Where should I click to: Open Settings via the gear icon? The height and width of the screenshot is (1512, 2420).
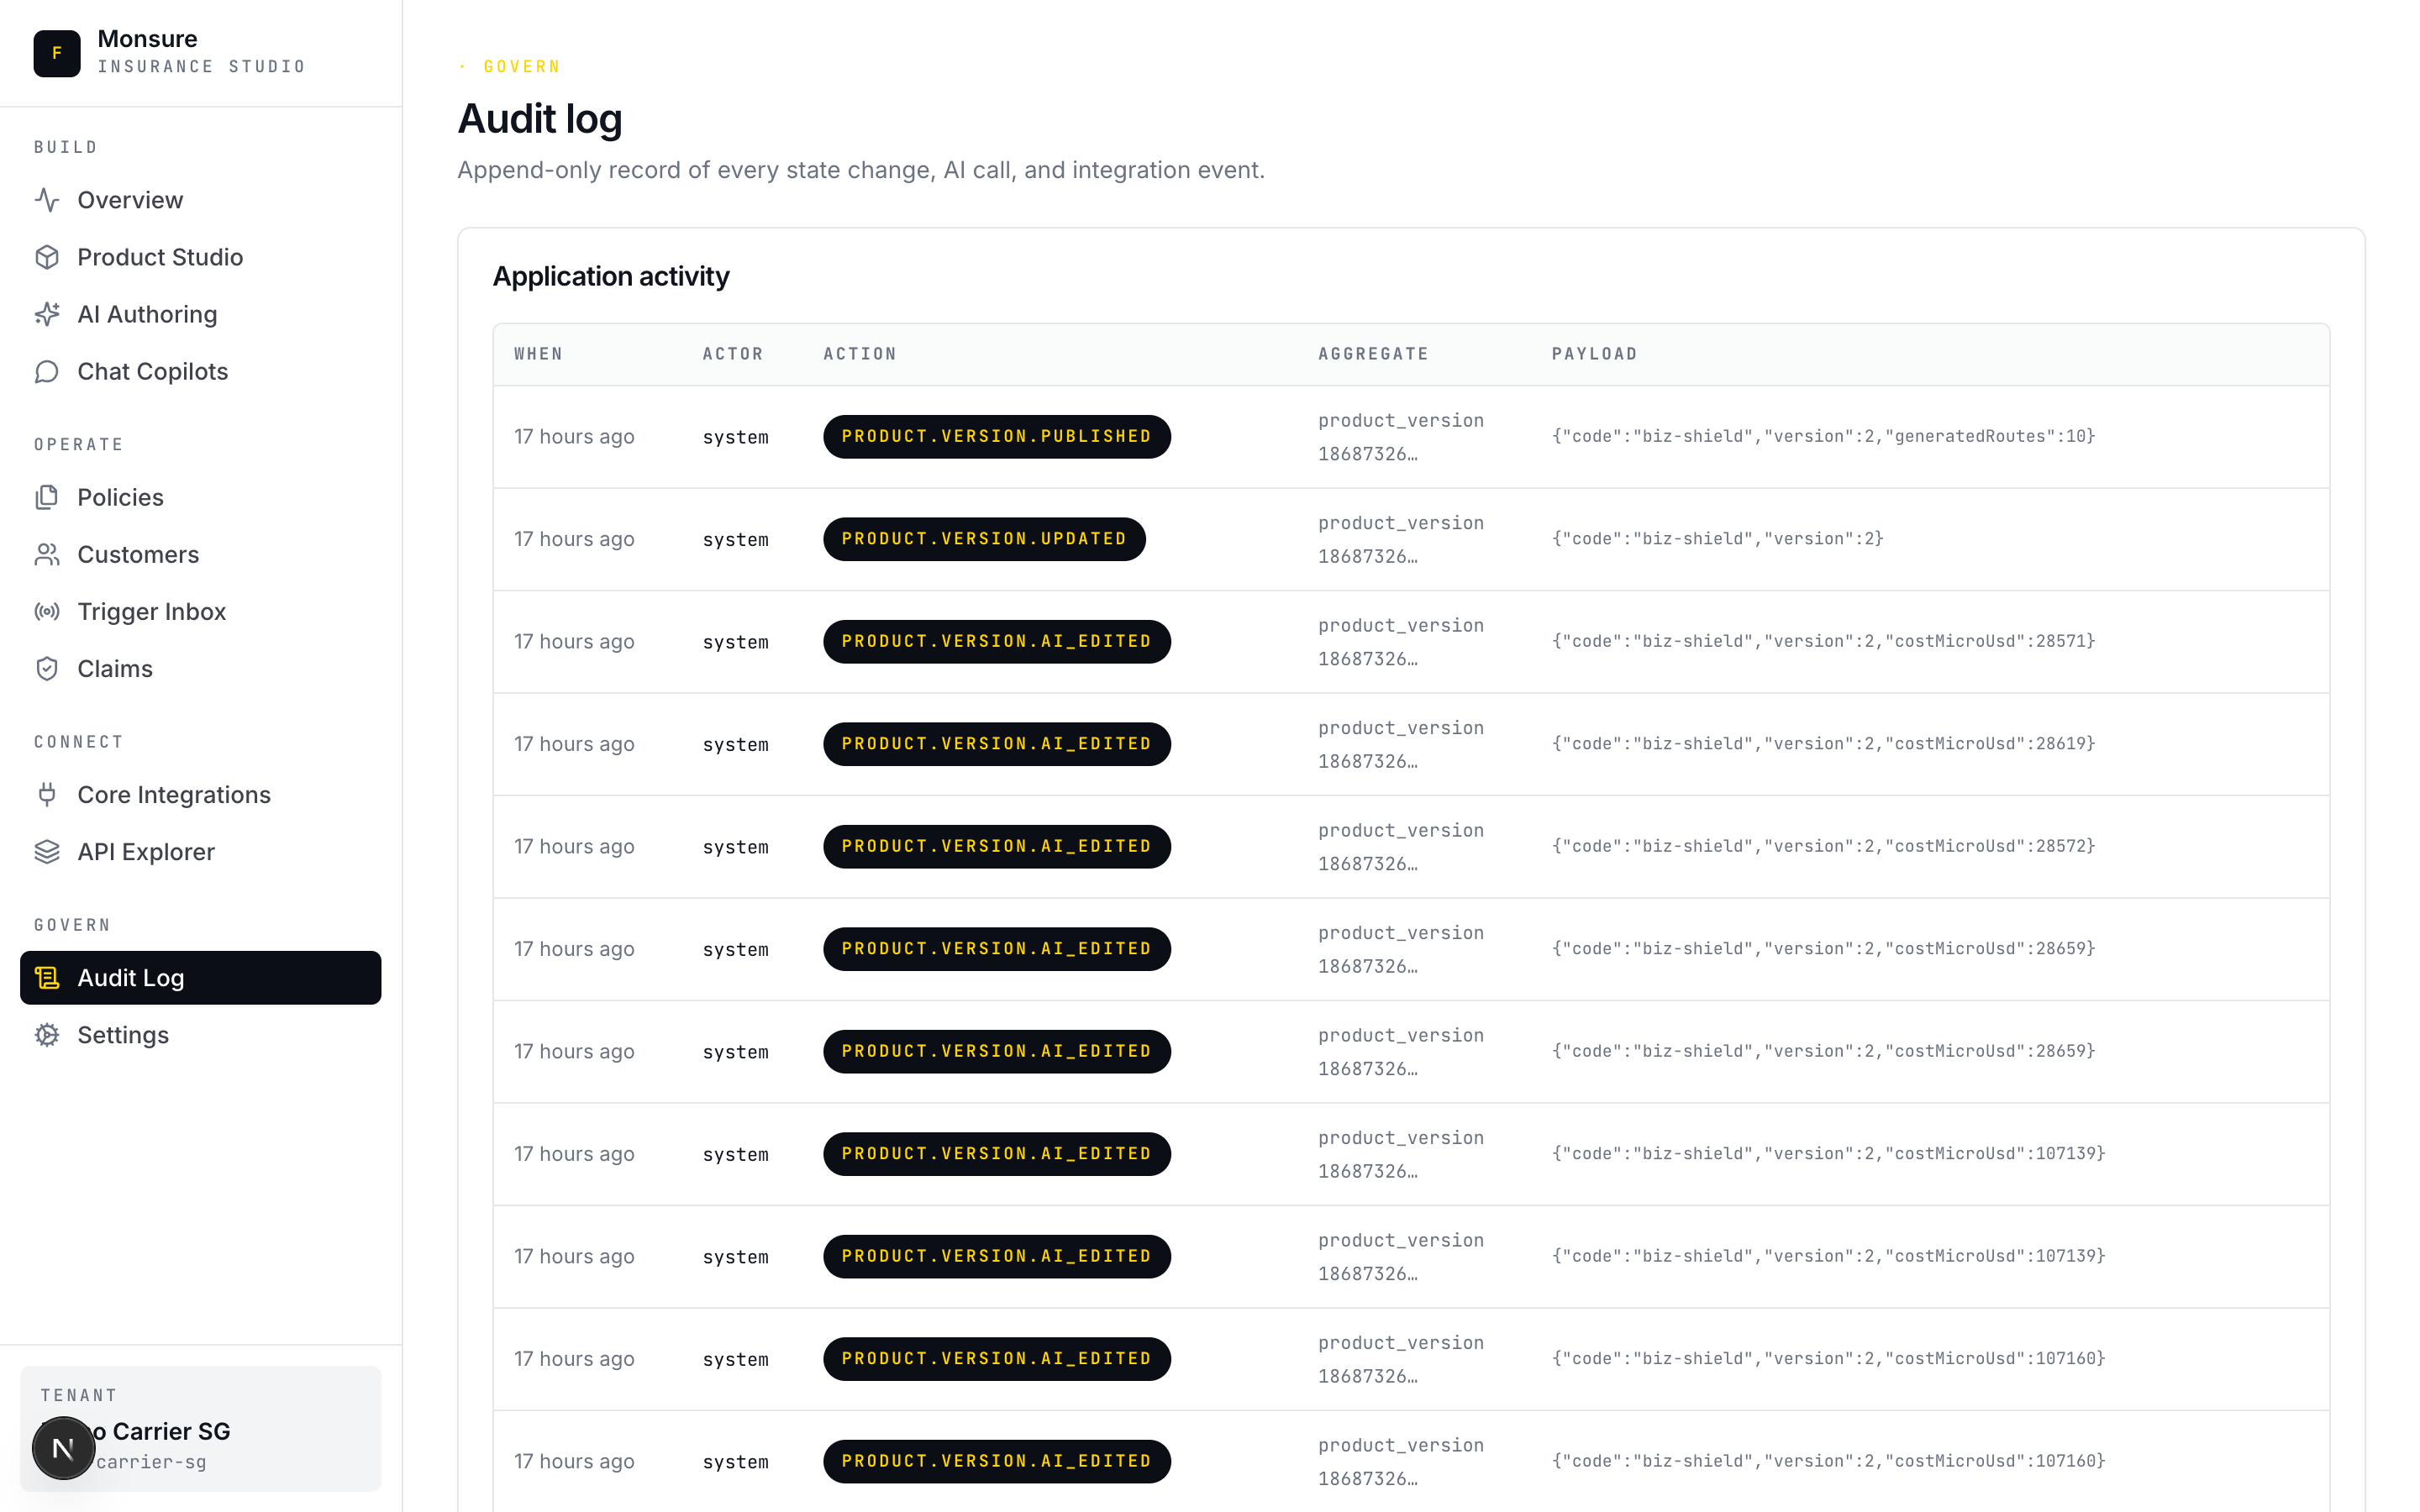[x=47, y=1035]
